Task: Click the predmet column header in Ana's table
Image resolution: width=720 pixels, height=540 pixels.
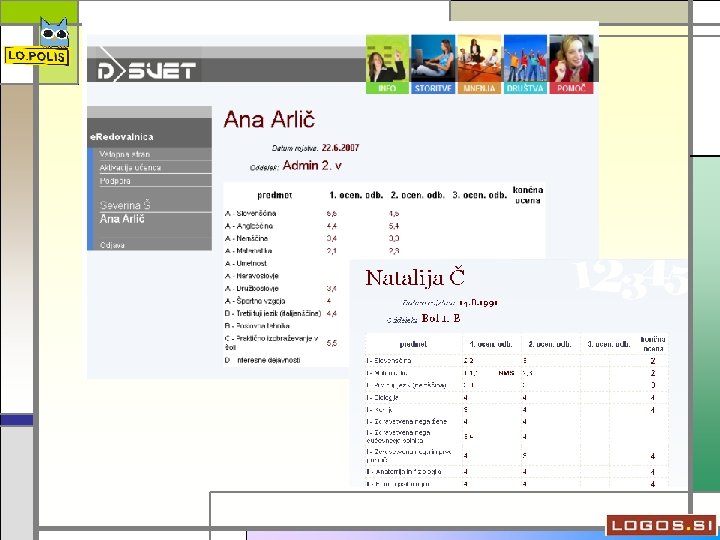Action: click(274, 195)
